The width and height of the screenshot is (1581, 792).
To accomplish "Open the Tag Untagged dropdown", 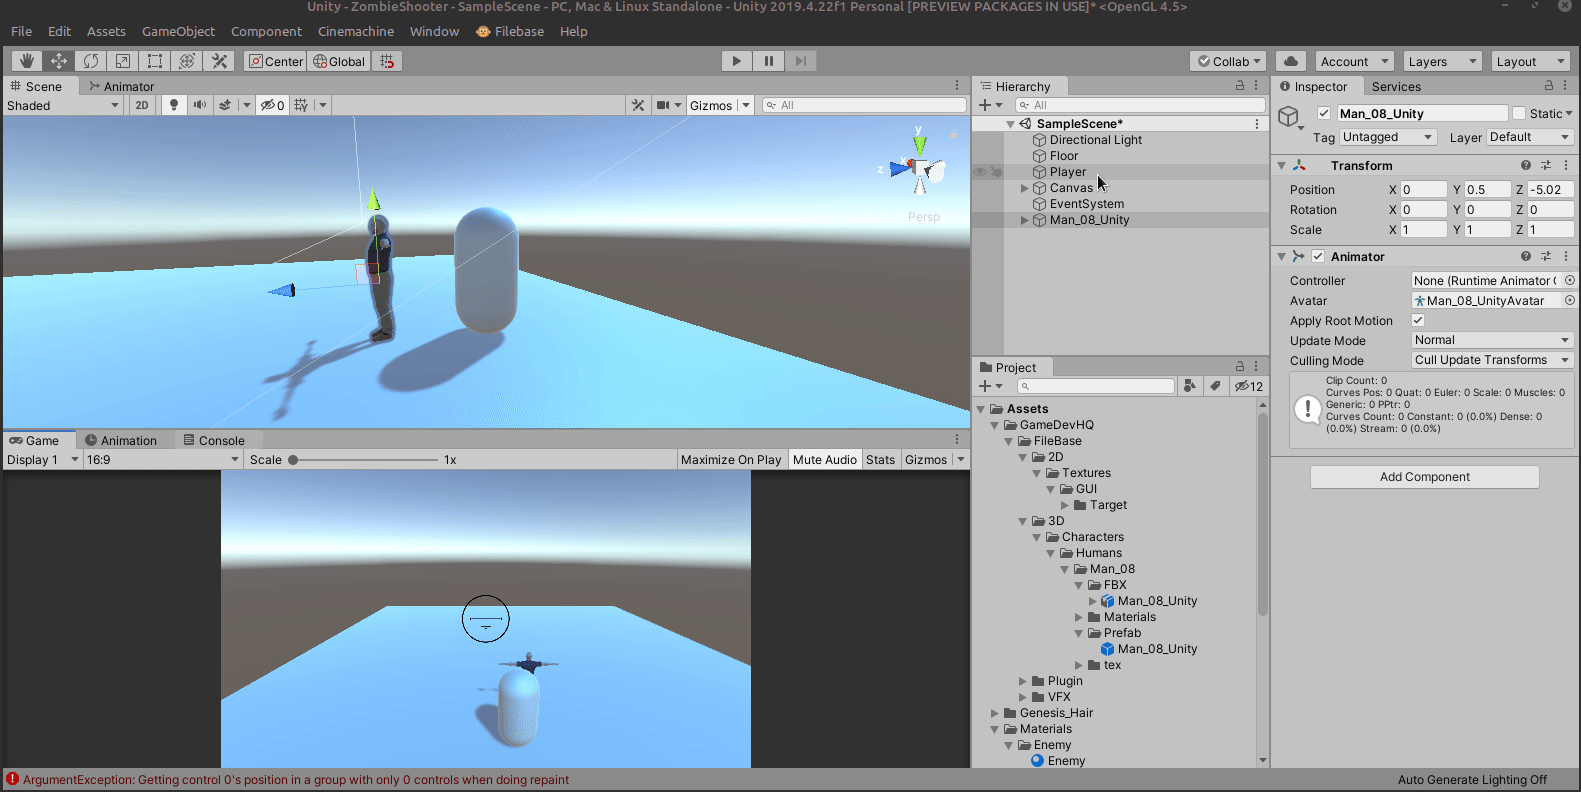I will point(1388,137).
